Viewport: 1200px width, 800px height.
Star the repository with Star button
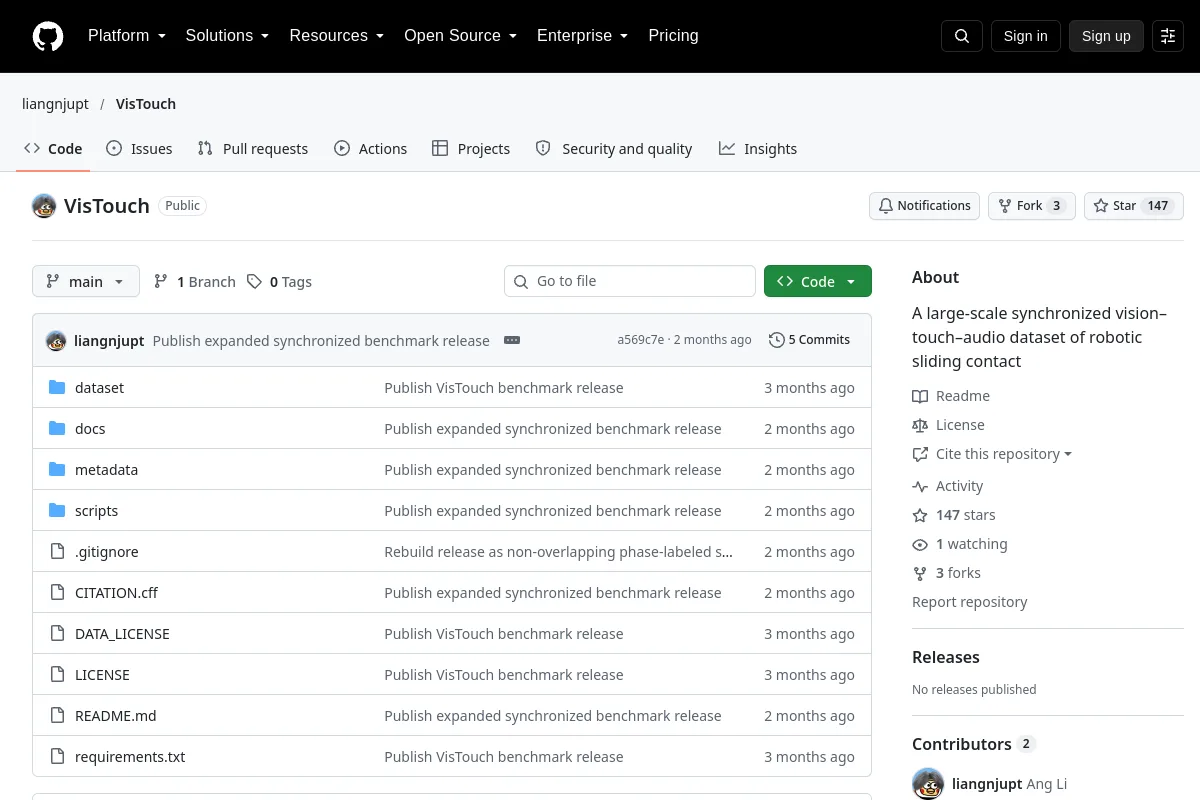point(1134,206)
